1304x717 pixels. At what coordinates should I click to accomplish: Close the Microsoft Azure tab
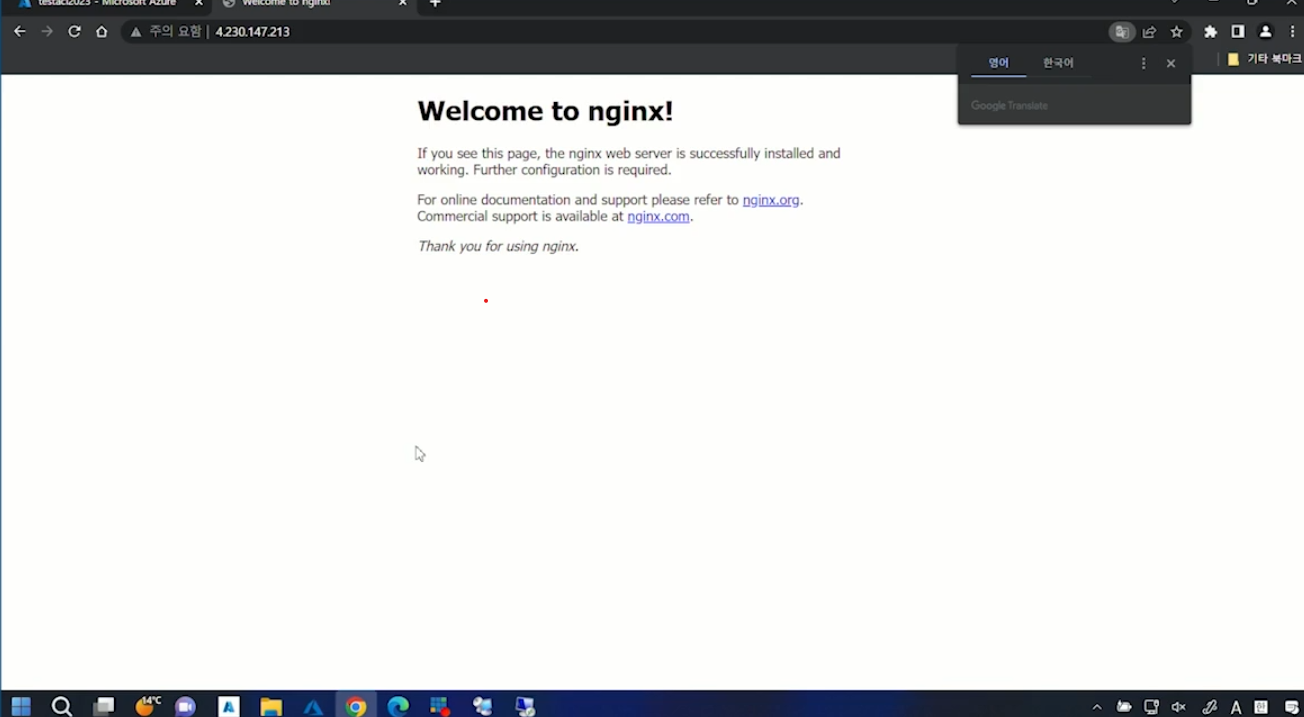(x=198, y=4)
